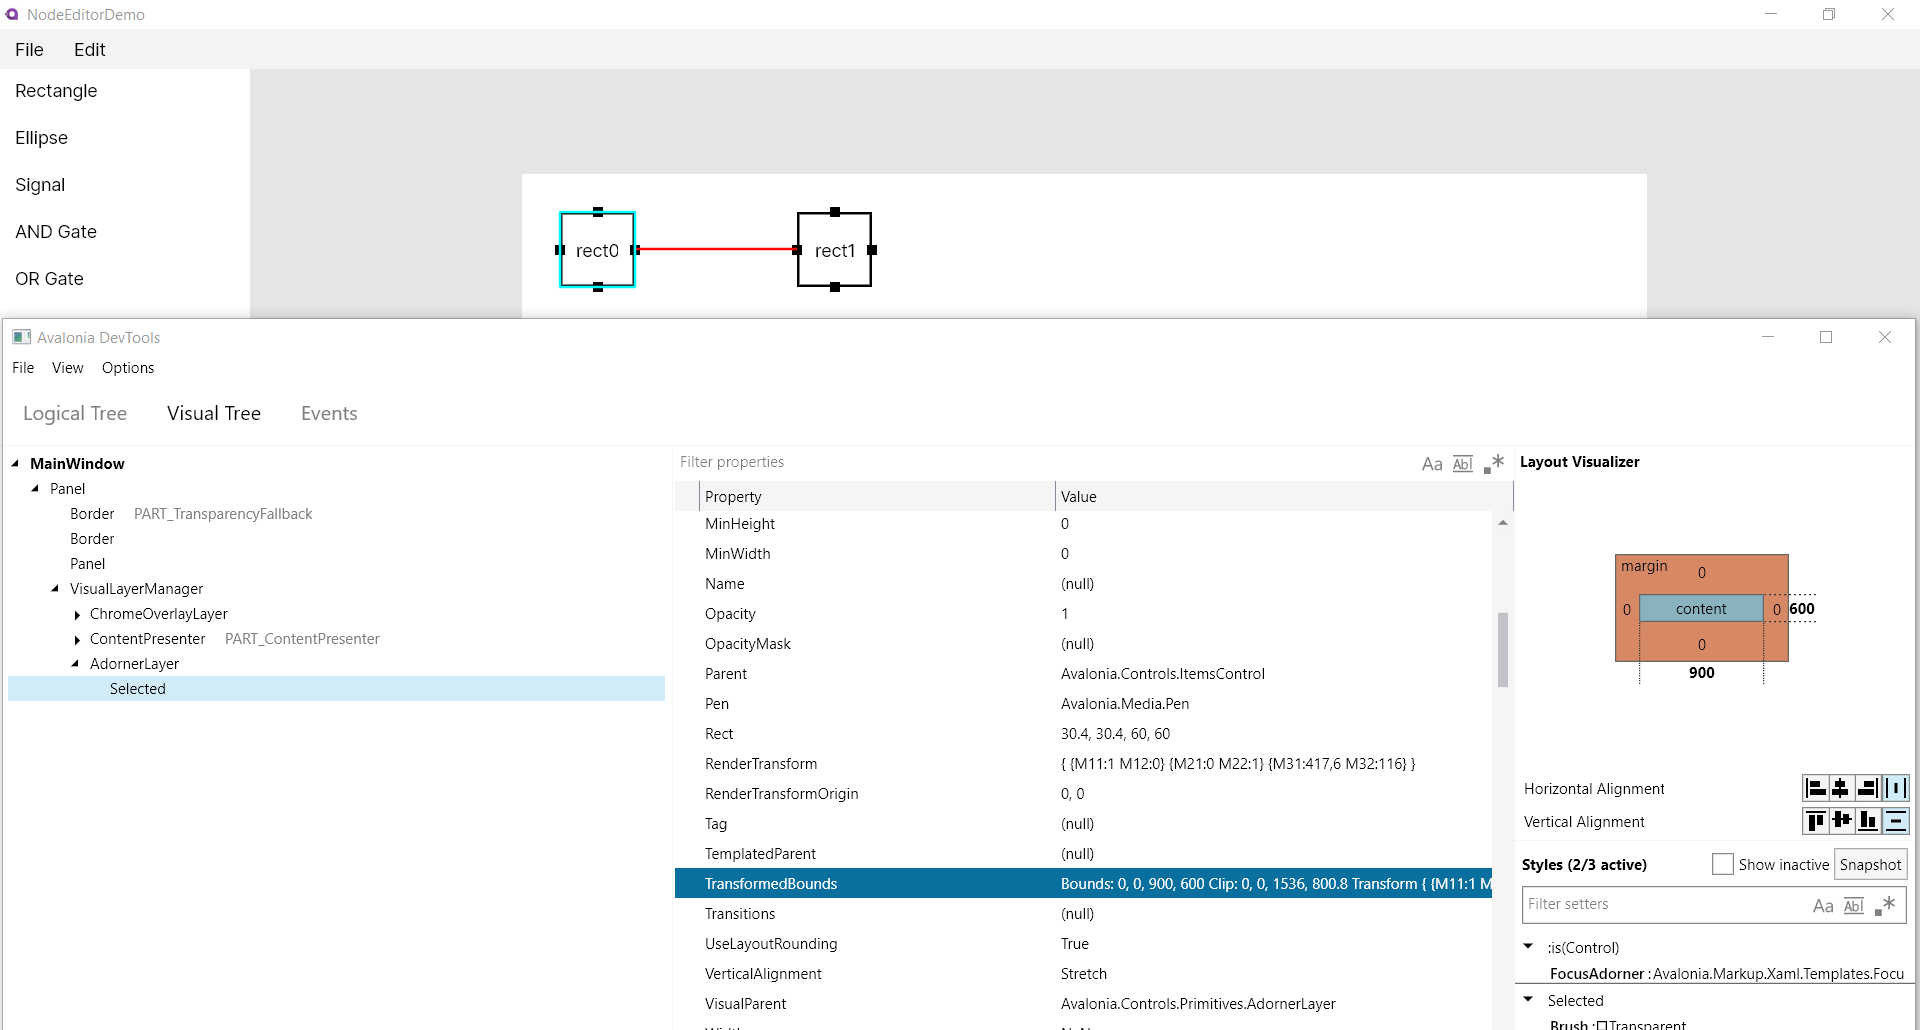
Task: Switch to the Logical Tree tab
Action: tap(75, 413)
